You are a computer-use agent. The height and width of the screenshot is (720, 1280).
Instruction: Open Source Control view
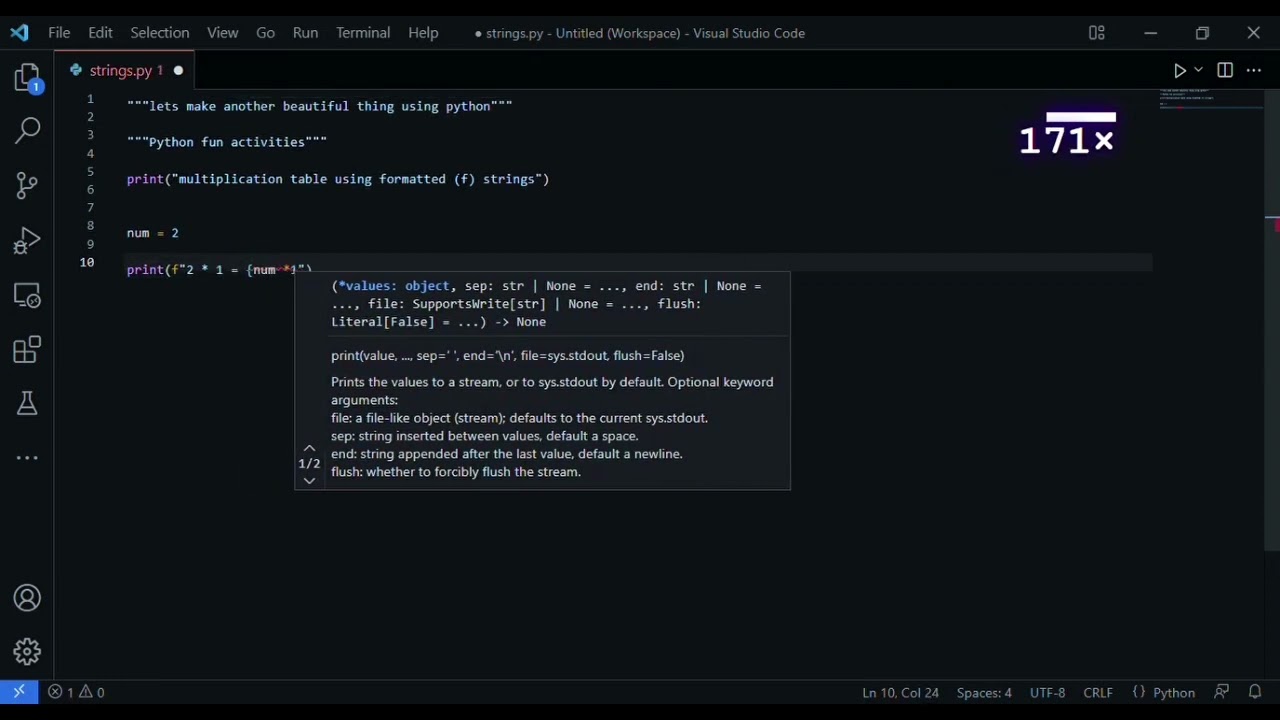coord(27,185)
